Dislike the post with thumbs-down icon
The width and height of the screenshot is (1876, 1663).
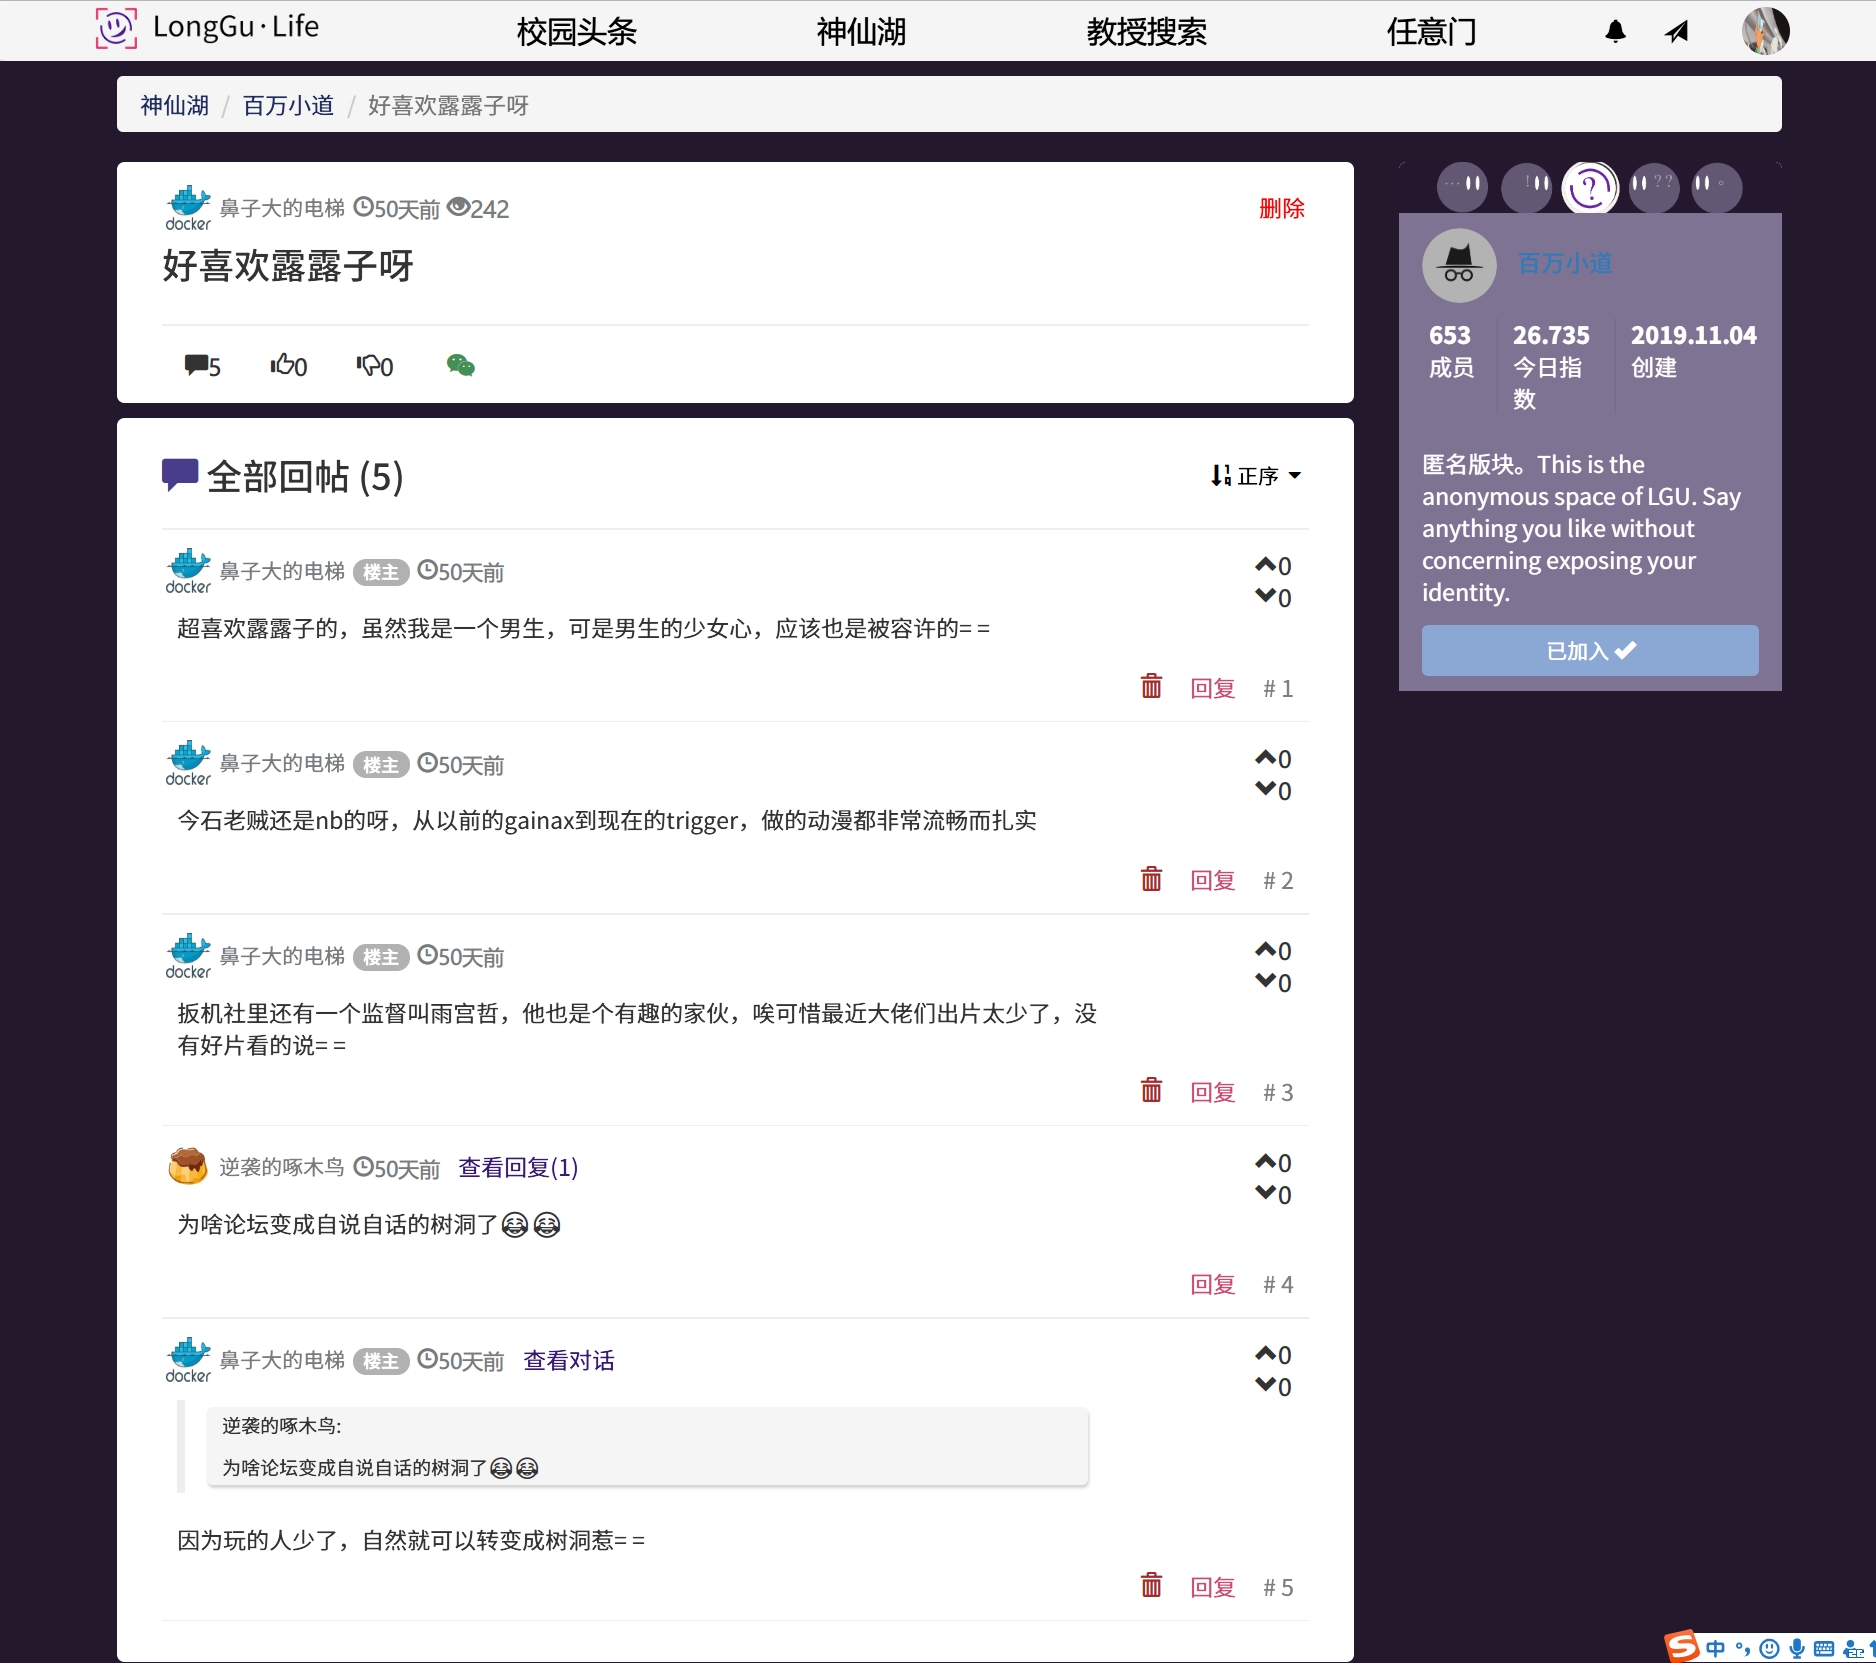click(374, 366)
